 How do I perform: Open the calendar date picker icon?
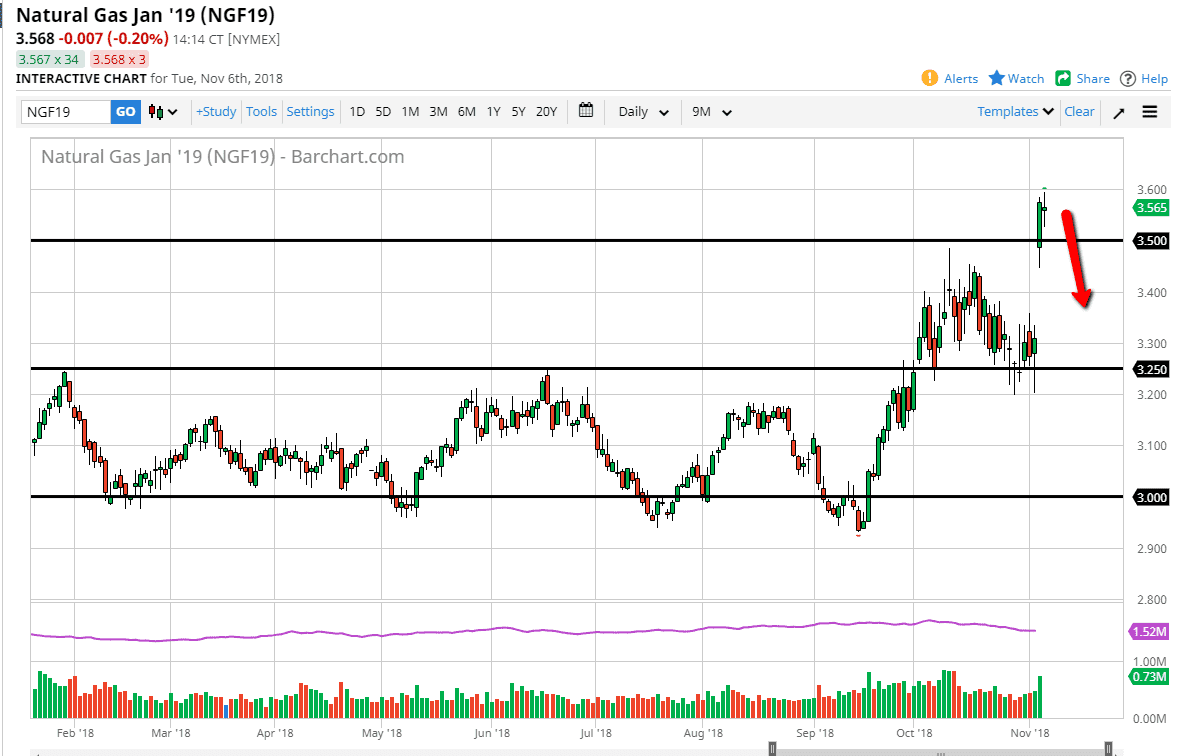(x=586, y=111)
